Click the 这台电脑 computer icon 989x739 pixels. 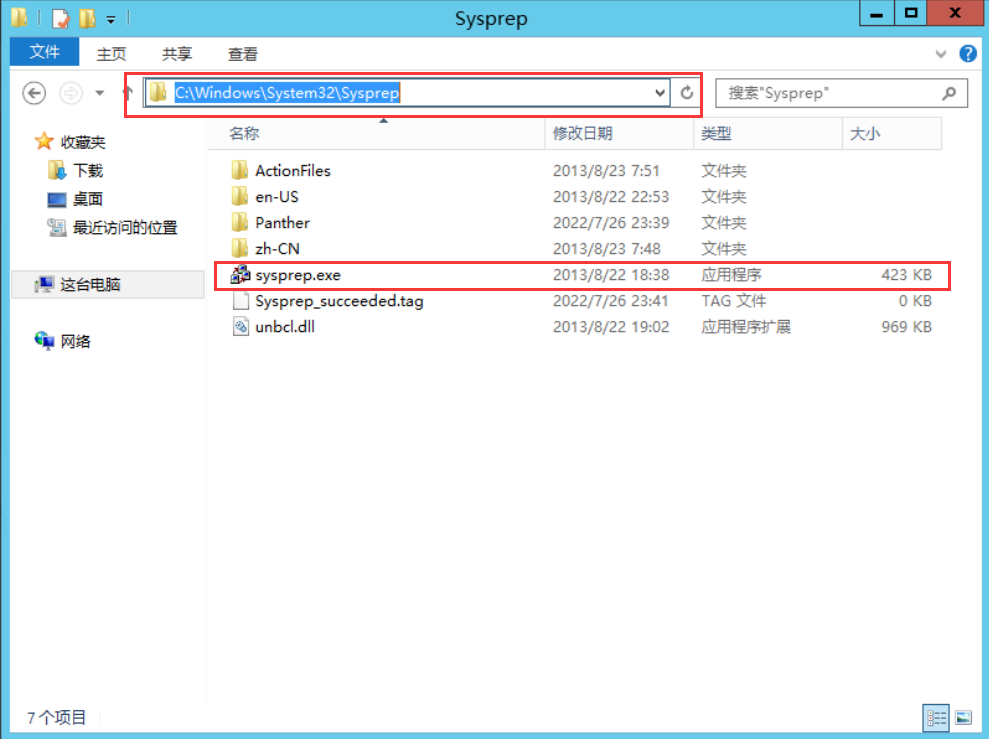coord(44,284)
